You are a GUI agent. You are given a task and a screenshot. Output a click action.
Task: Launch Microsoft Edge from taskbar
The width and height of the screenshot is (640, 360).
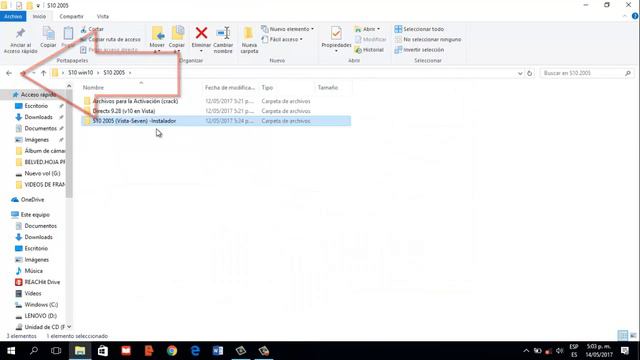pos(195,351)
